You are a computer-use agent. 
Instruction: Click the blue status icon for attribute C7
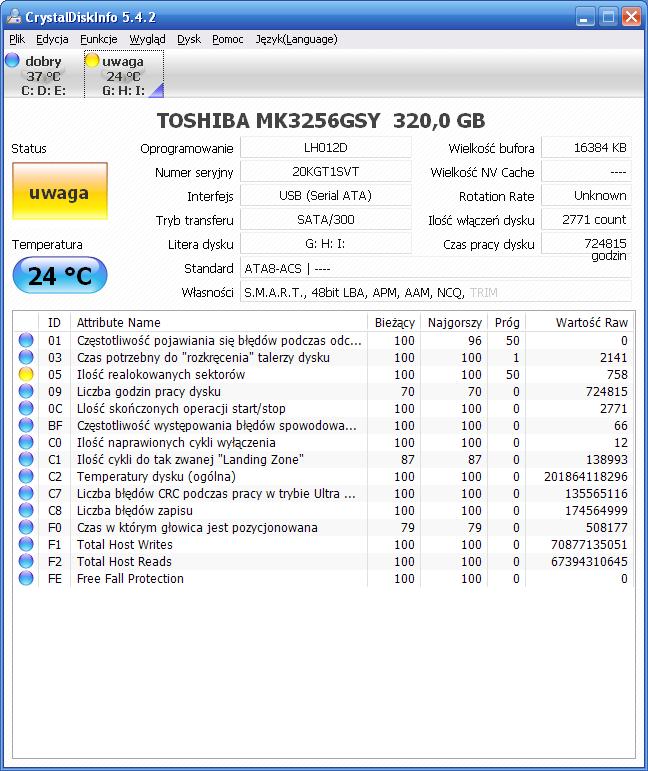(x=26, y=494)
